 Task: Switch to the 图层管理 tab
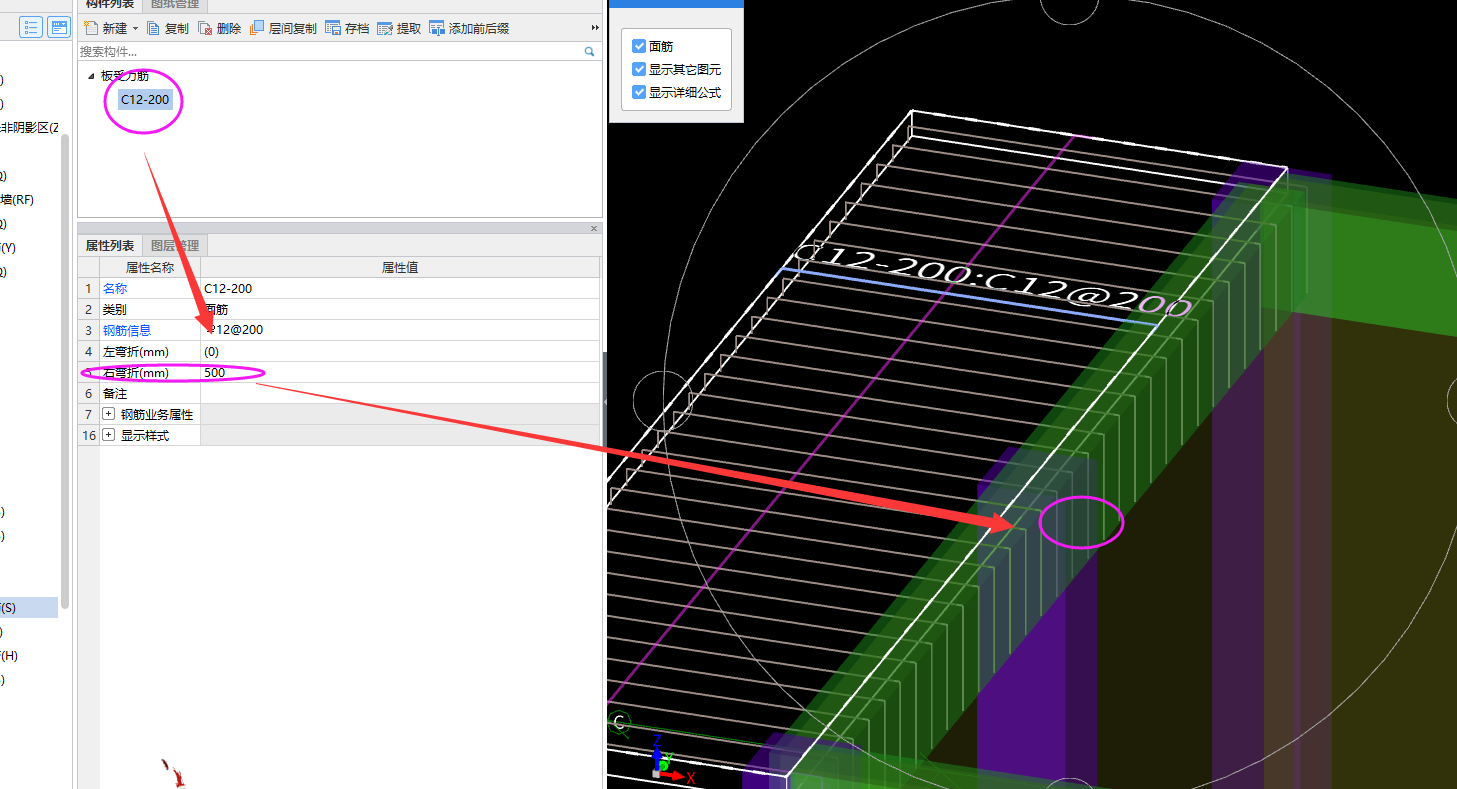175,245
